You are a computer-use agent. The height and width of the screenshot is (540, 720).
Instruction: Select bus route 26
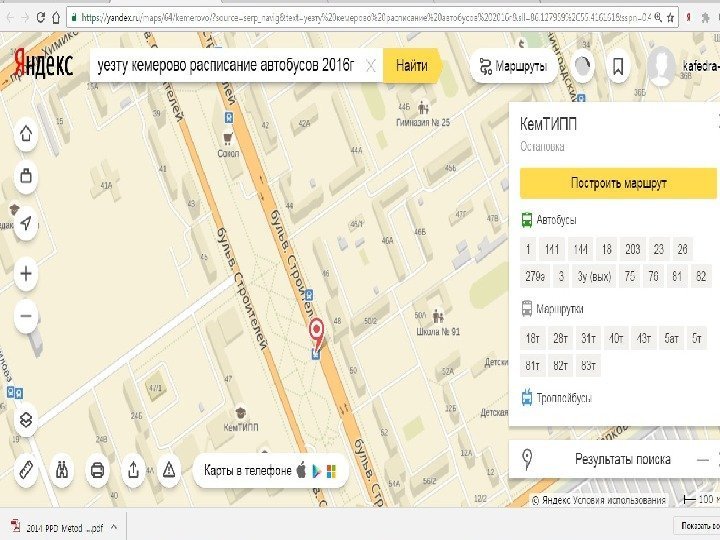point(682,249)
